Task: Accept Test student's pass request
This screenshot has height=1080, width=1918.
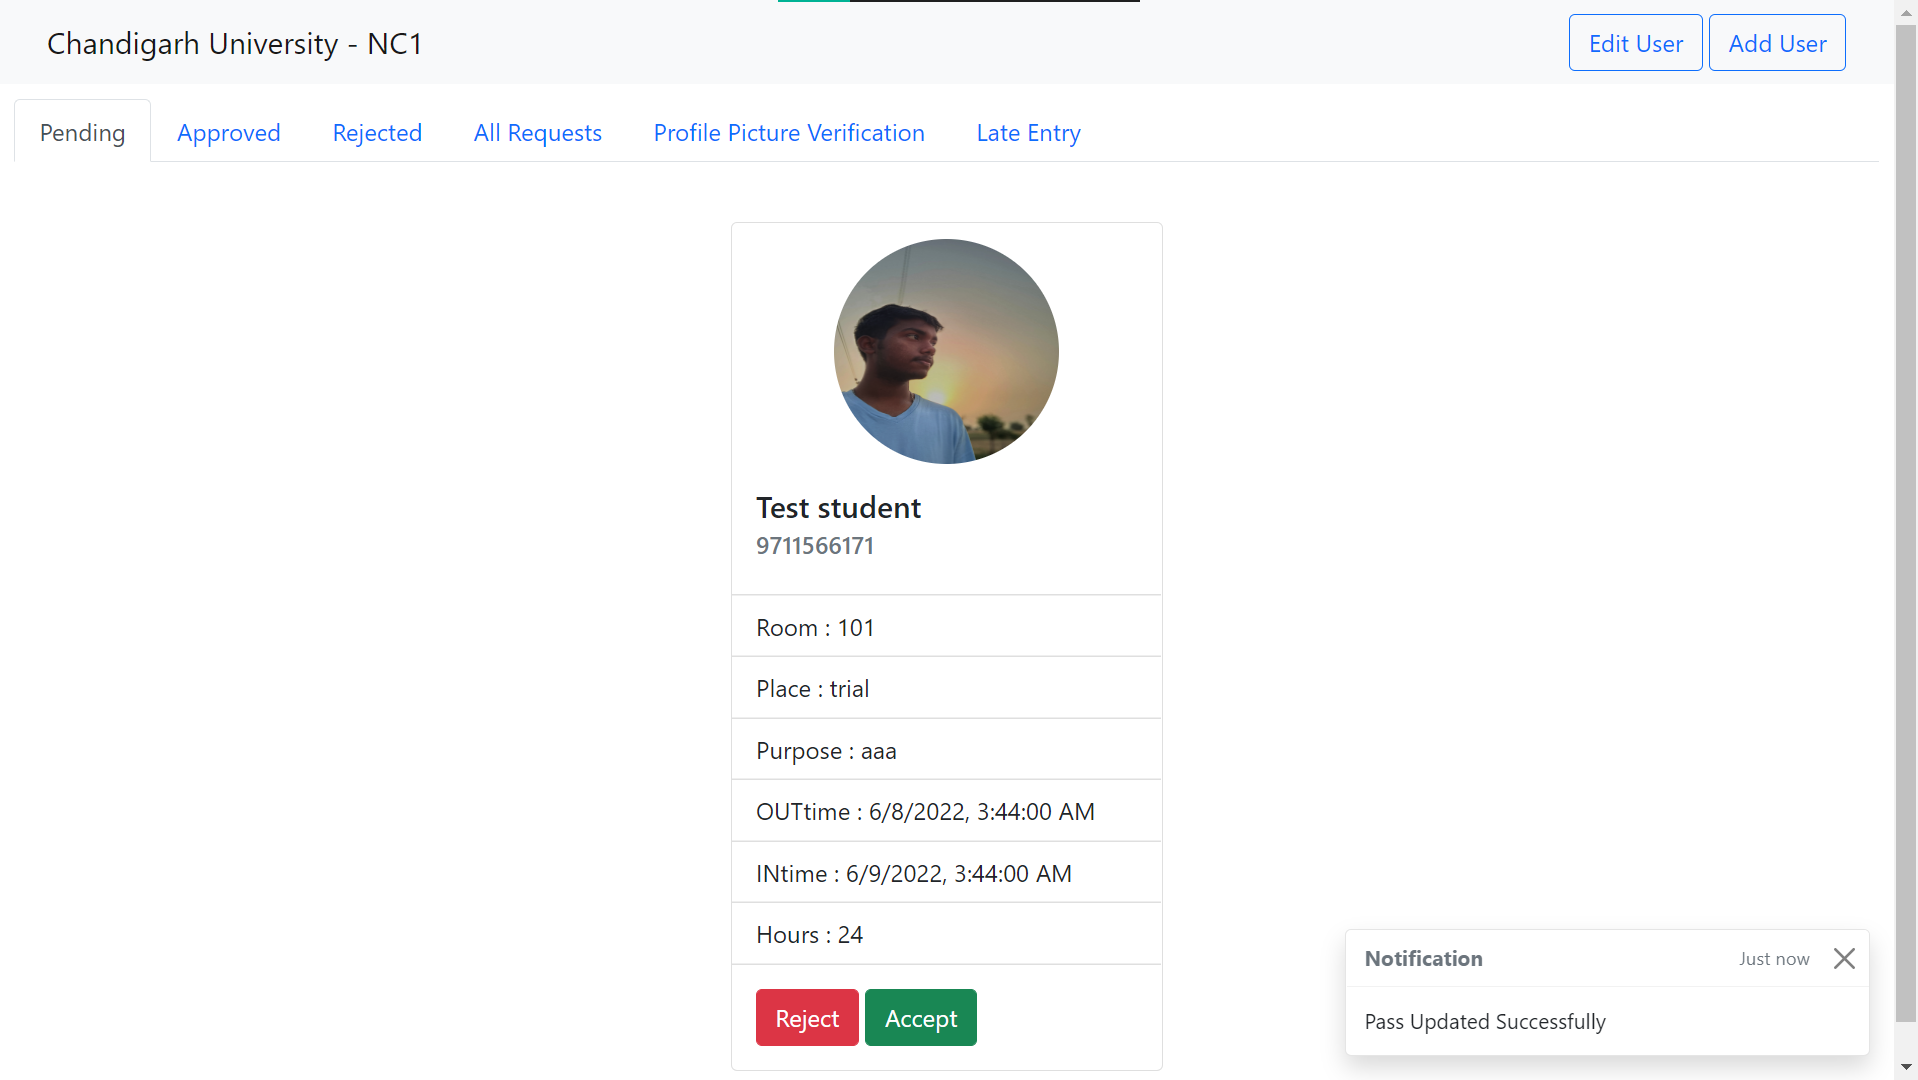Action: [920, 1017]
